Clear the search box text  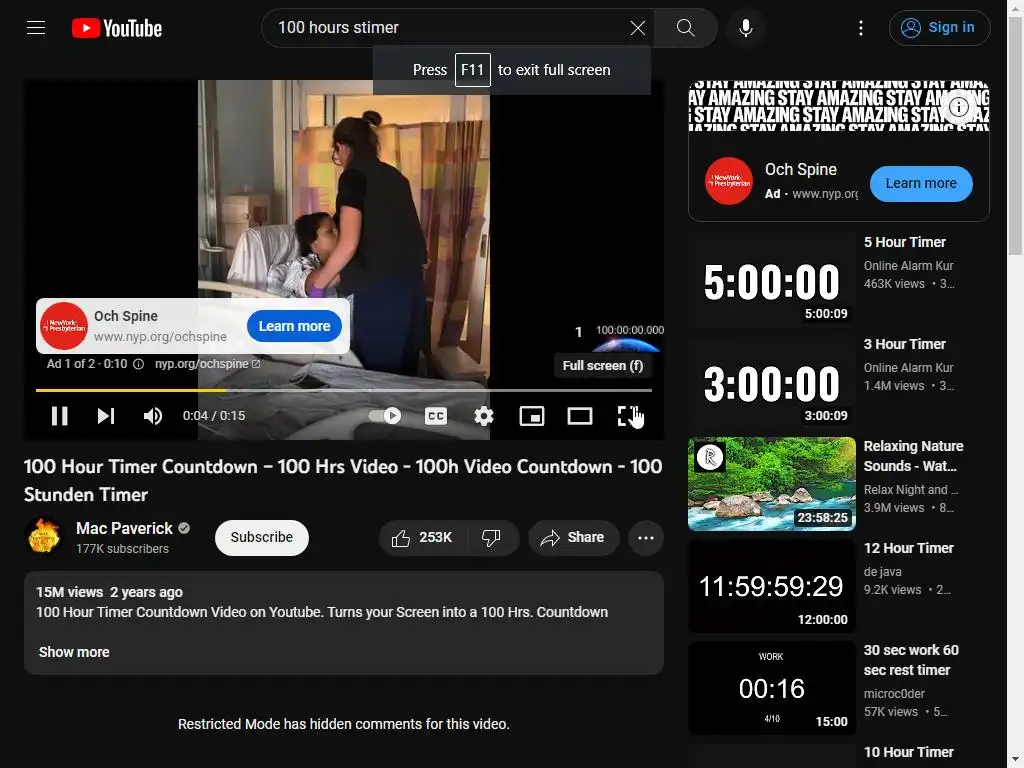637,27
